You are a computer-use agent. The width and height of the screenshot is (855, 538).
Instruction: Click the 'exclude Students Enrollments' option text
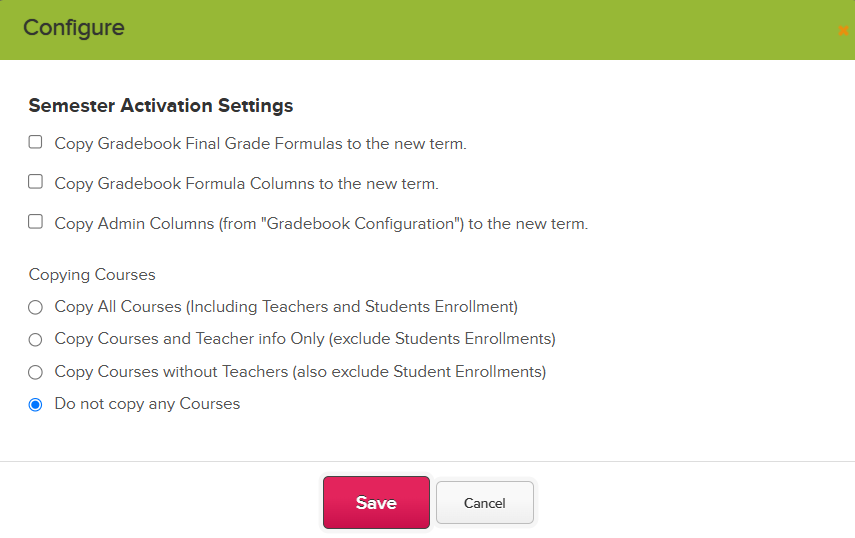[442, 339]
